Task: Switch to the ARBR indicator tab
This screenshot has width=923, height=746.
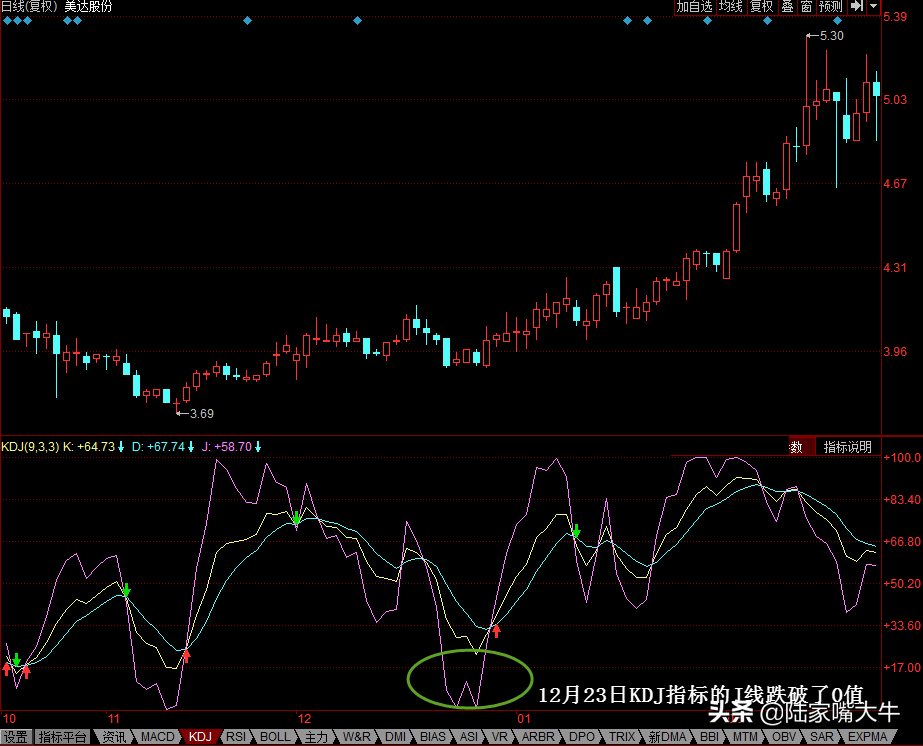Action: click(538, 737)
